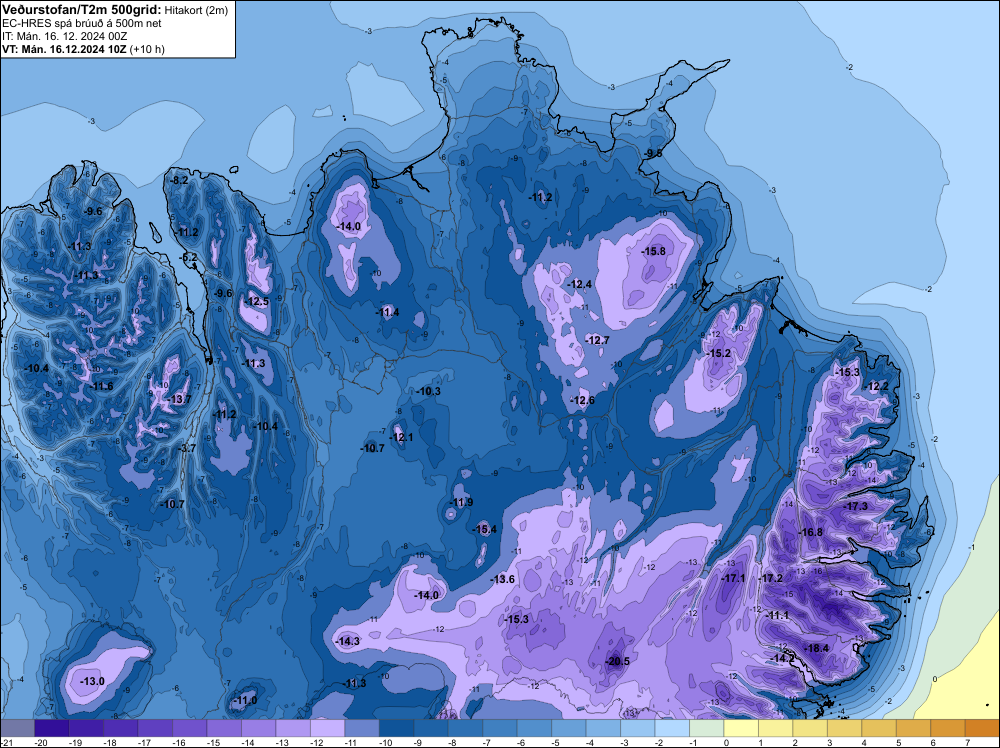This screenshot has height=748, width=1000.
Task: Select the legend swatch between -12 and -11
Action: (327, 728)
